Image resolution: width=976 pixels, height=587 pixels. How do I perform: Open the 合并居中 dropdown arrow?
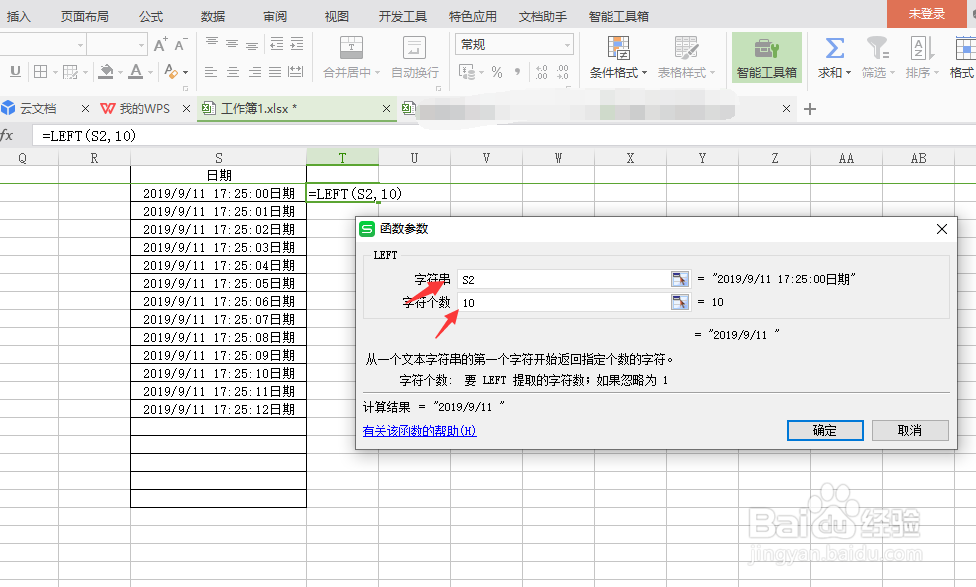[377, 73]
